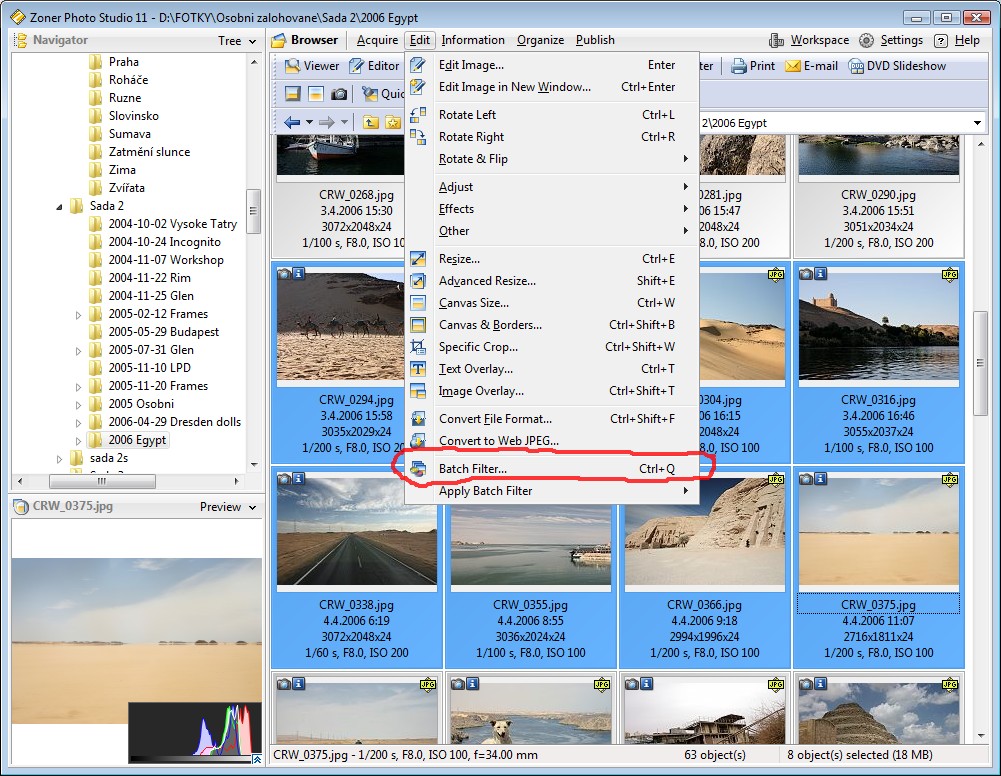Click info badge on CRW_0294.jpg thumbnail
Viewport: 1001px width, 776px height.
(x=298, y=274)
